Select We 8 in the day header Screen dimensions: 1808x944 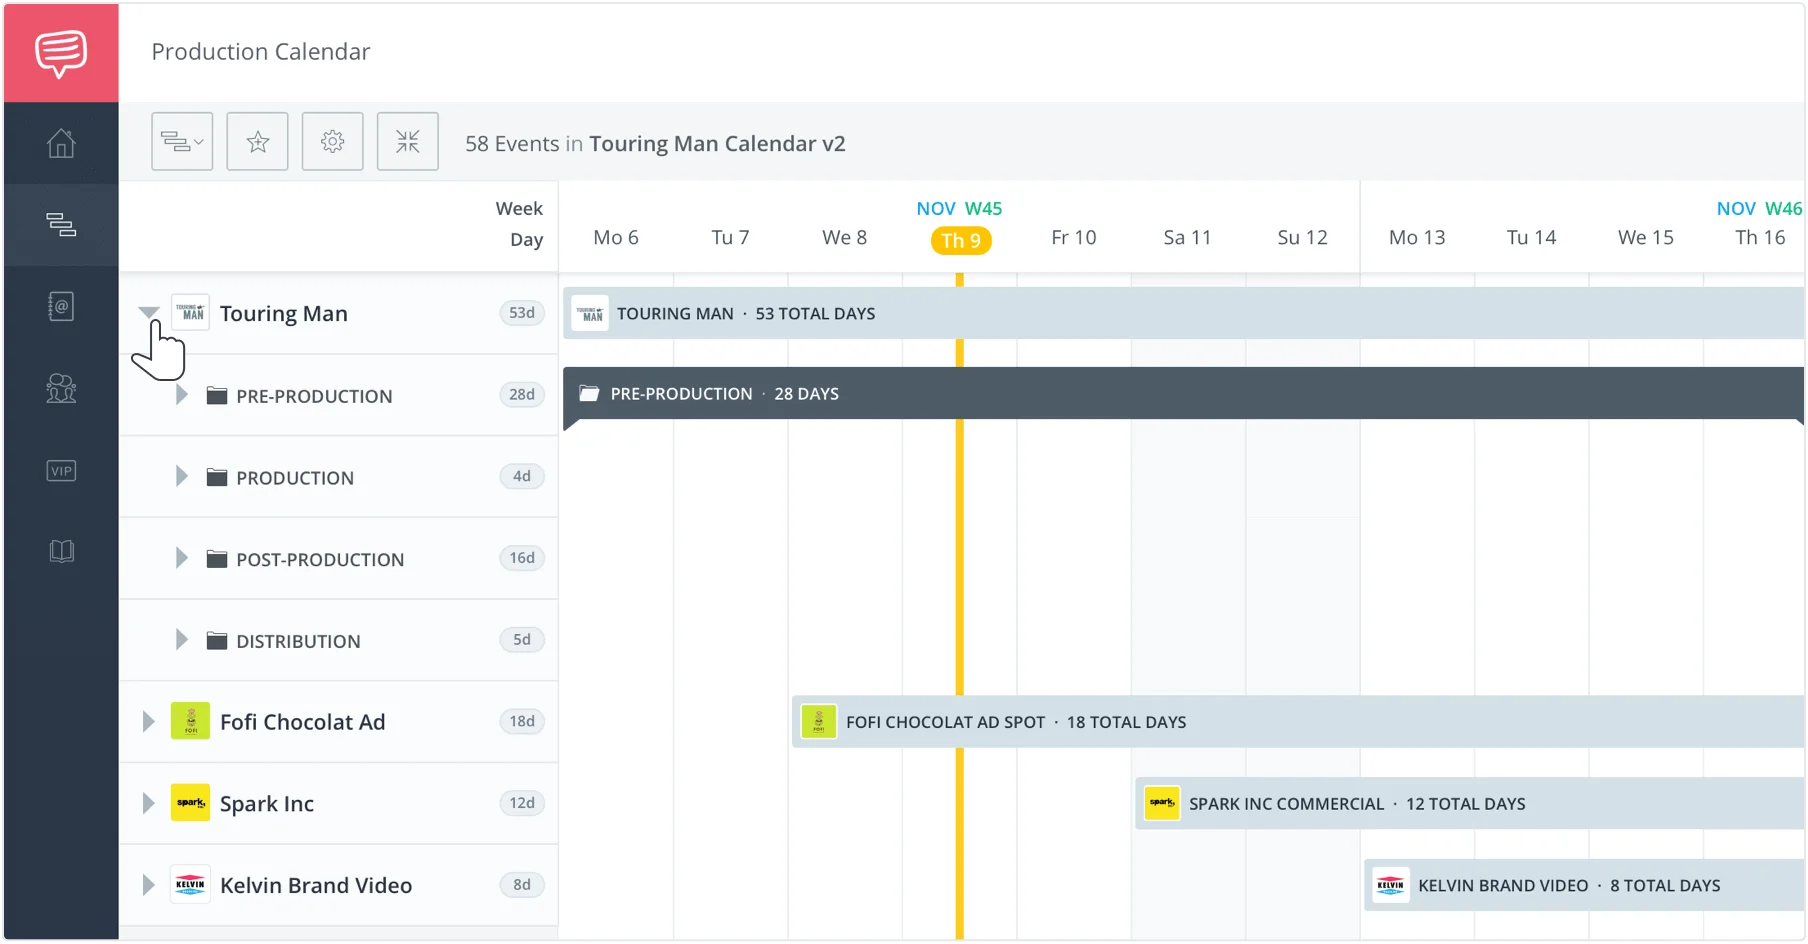845,238
